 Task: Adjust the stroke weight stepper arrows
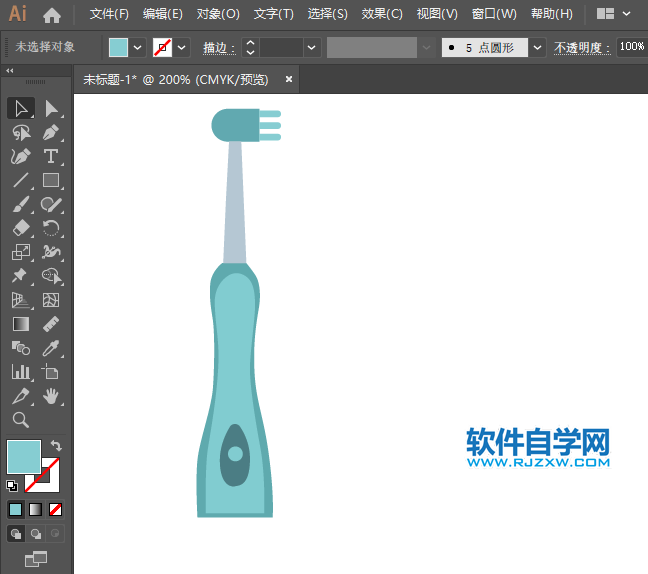(250, 48)
